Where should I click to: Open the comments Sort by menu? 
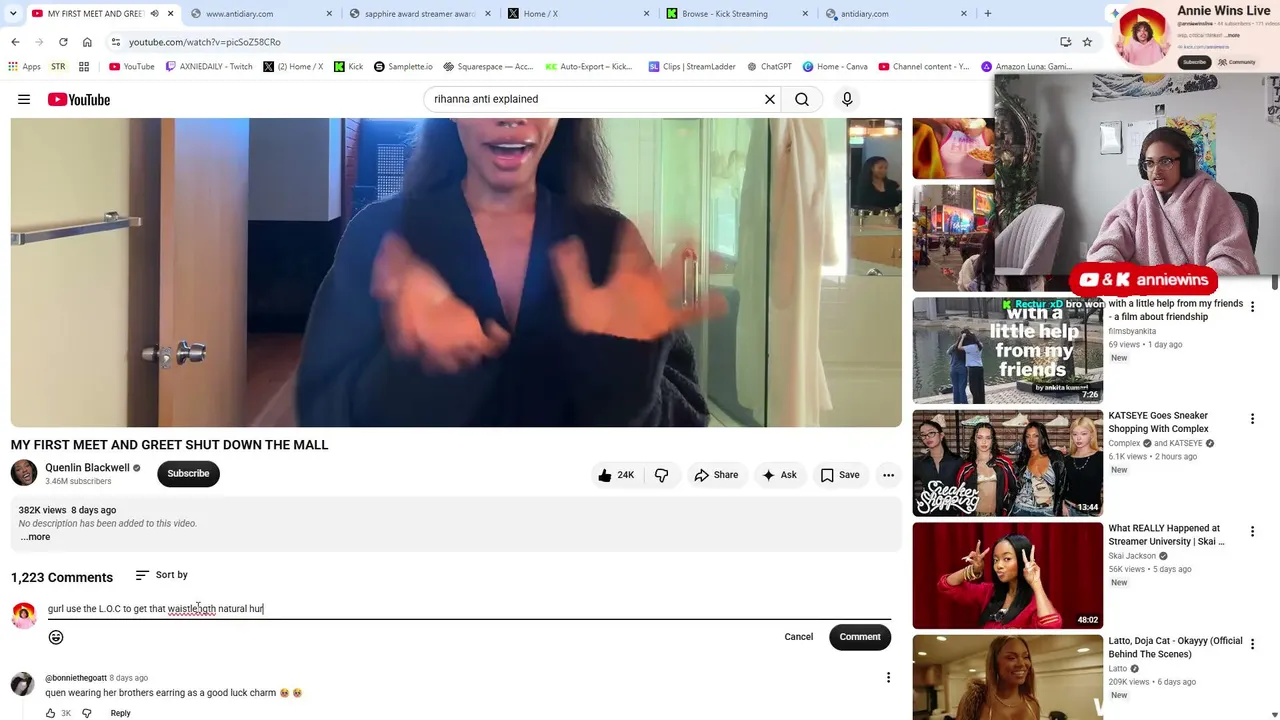point(161,575)
